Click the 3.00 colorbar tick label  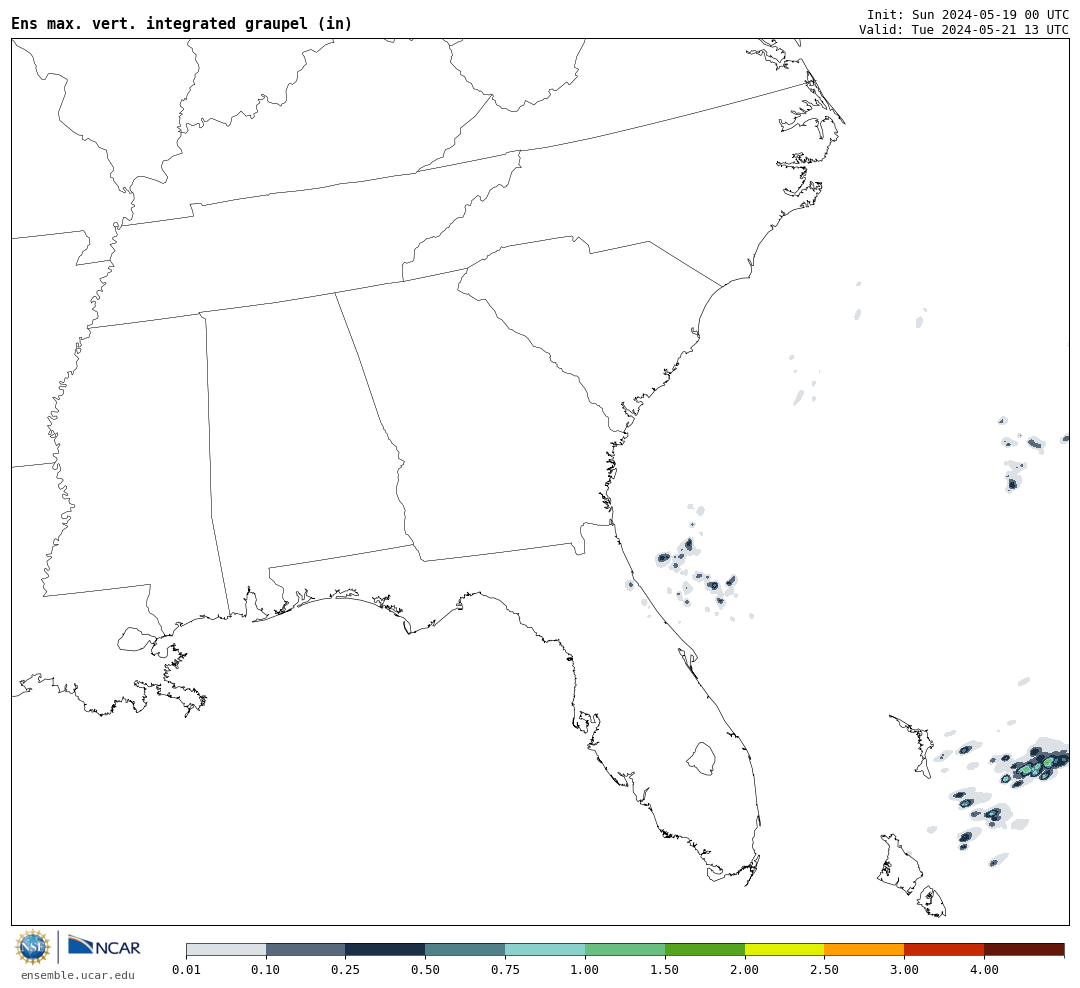pos(904,969)
